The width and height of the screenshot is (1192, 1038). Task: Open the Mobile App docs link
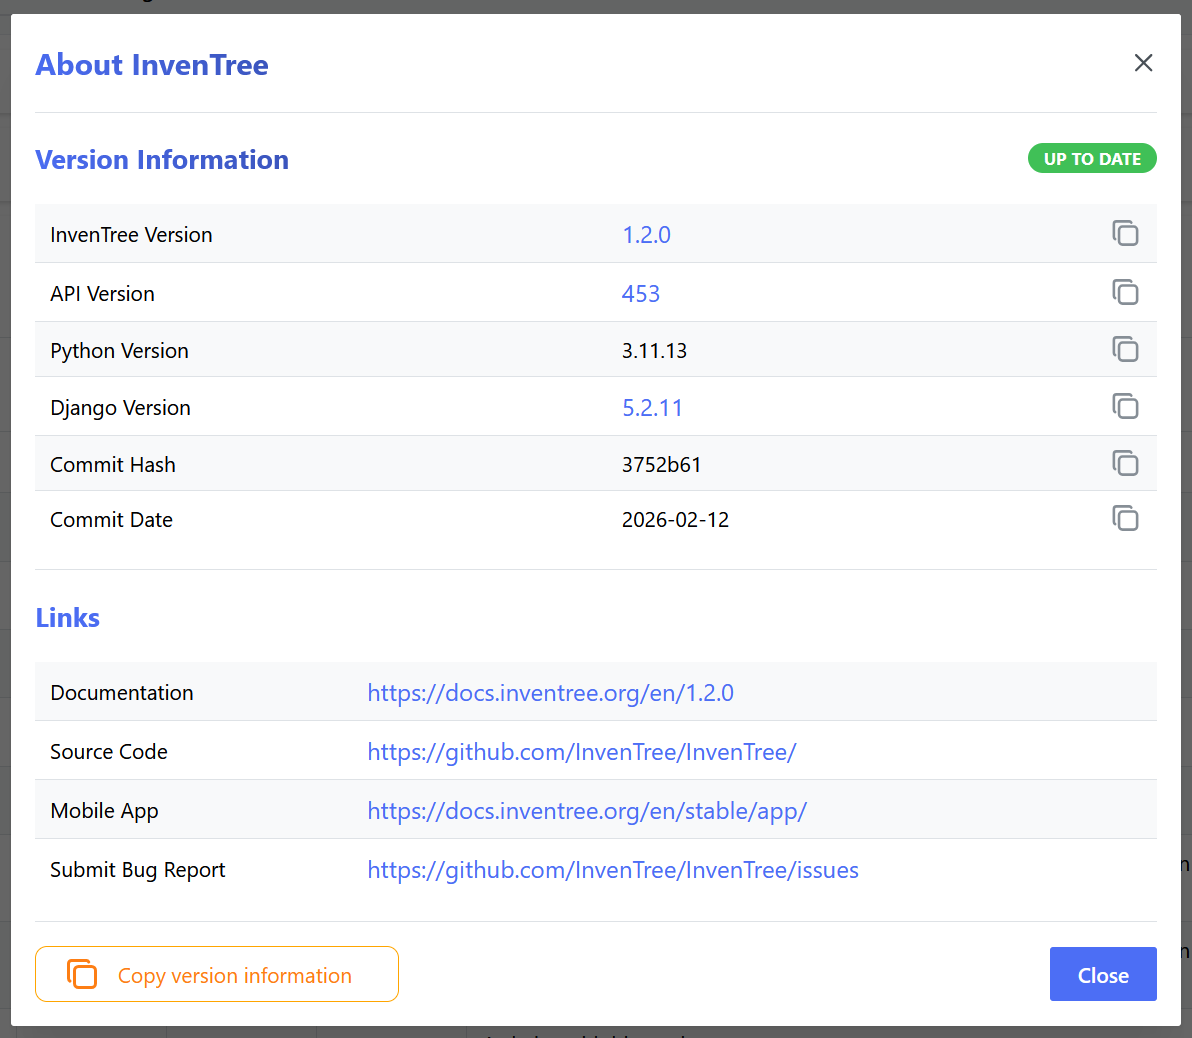point(586,811)
